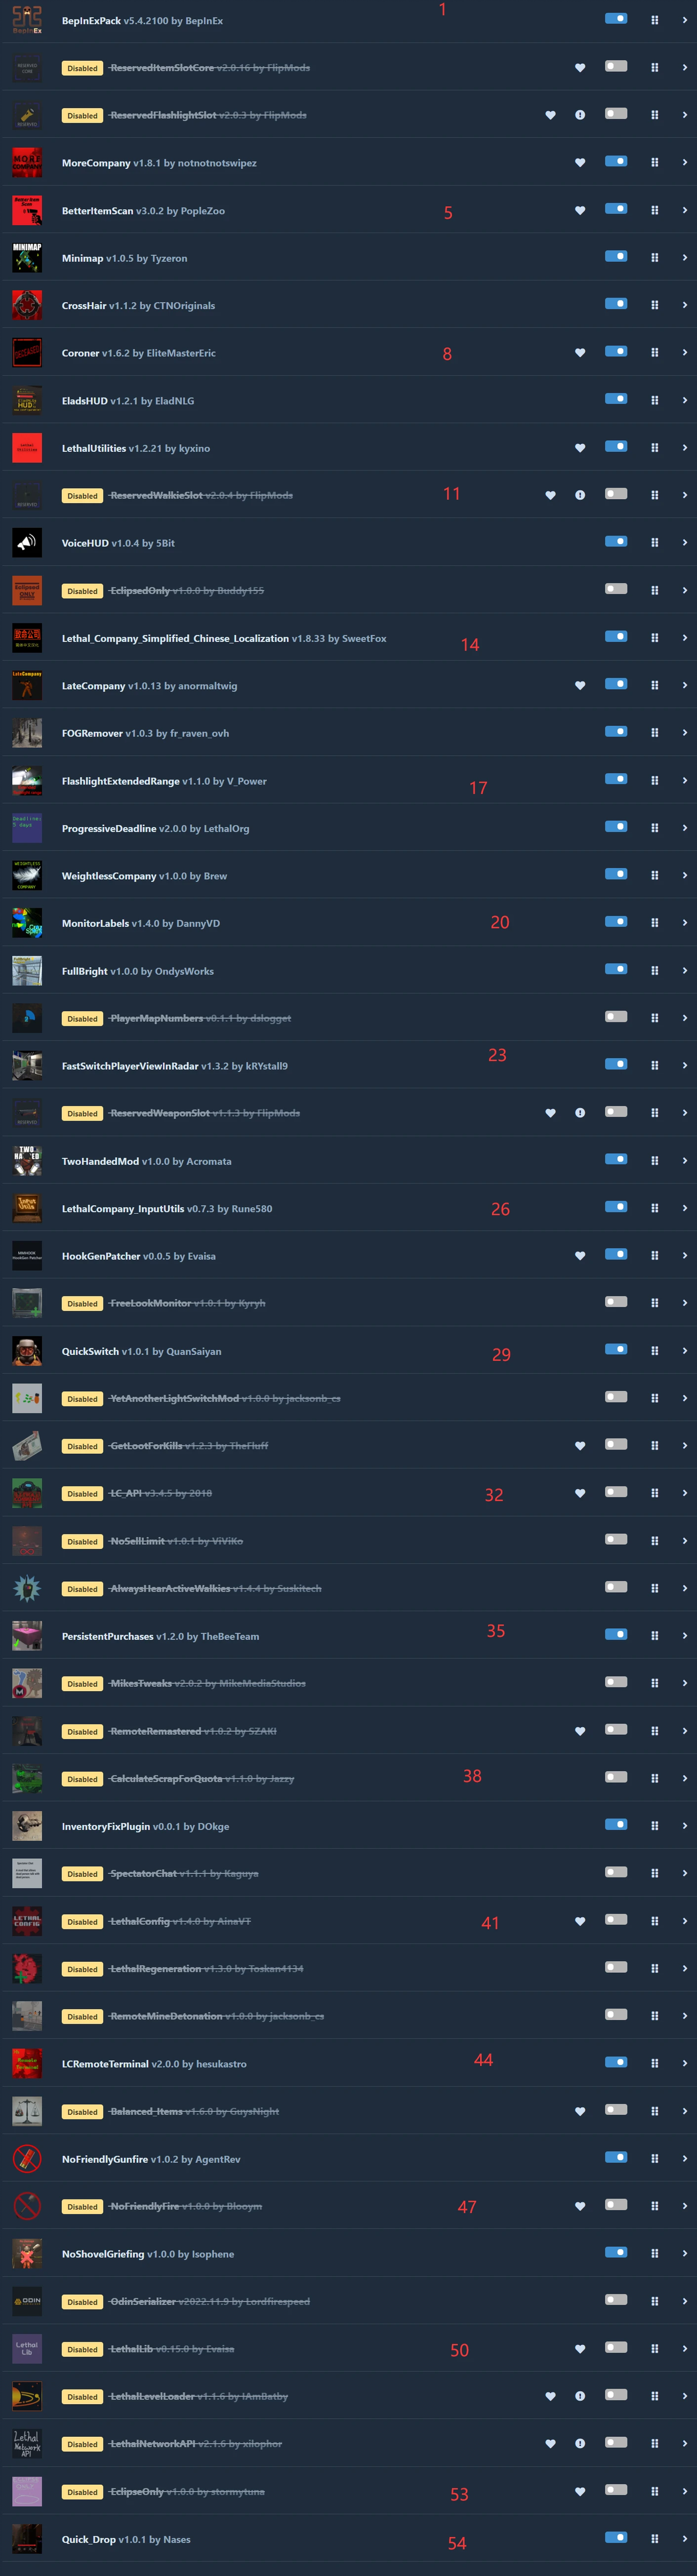Click the heart icon for MoreCompany
The height and width of the screenshot is (2576, 697).
click(580, 163)
